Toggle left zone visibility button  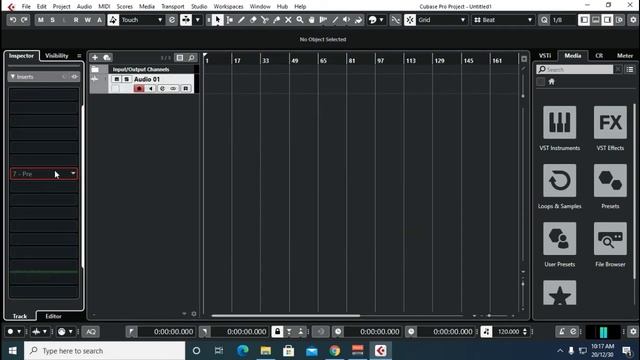point(584,20)
